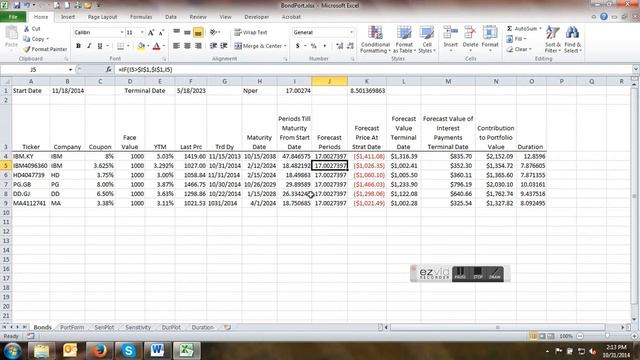
Task: Open the number format General dropdown
Action: click(351, 32)
